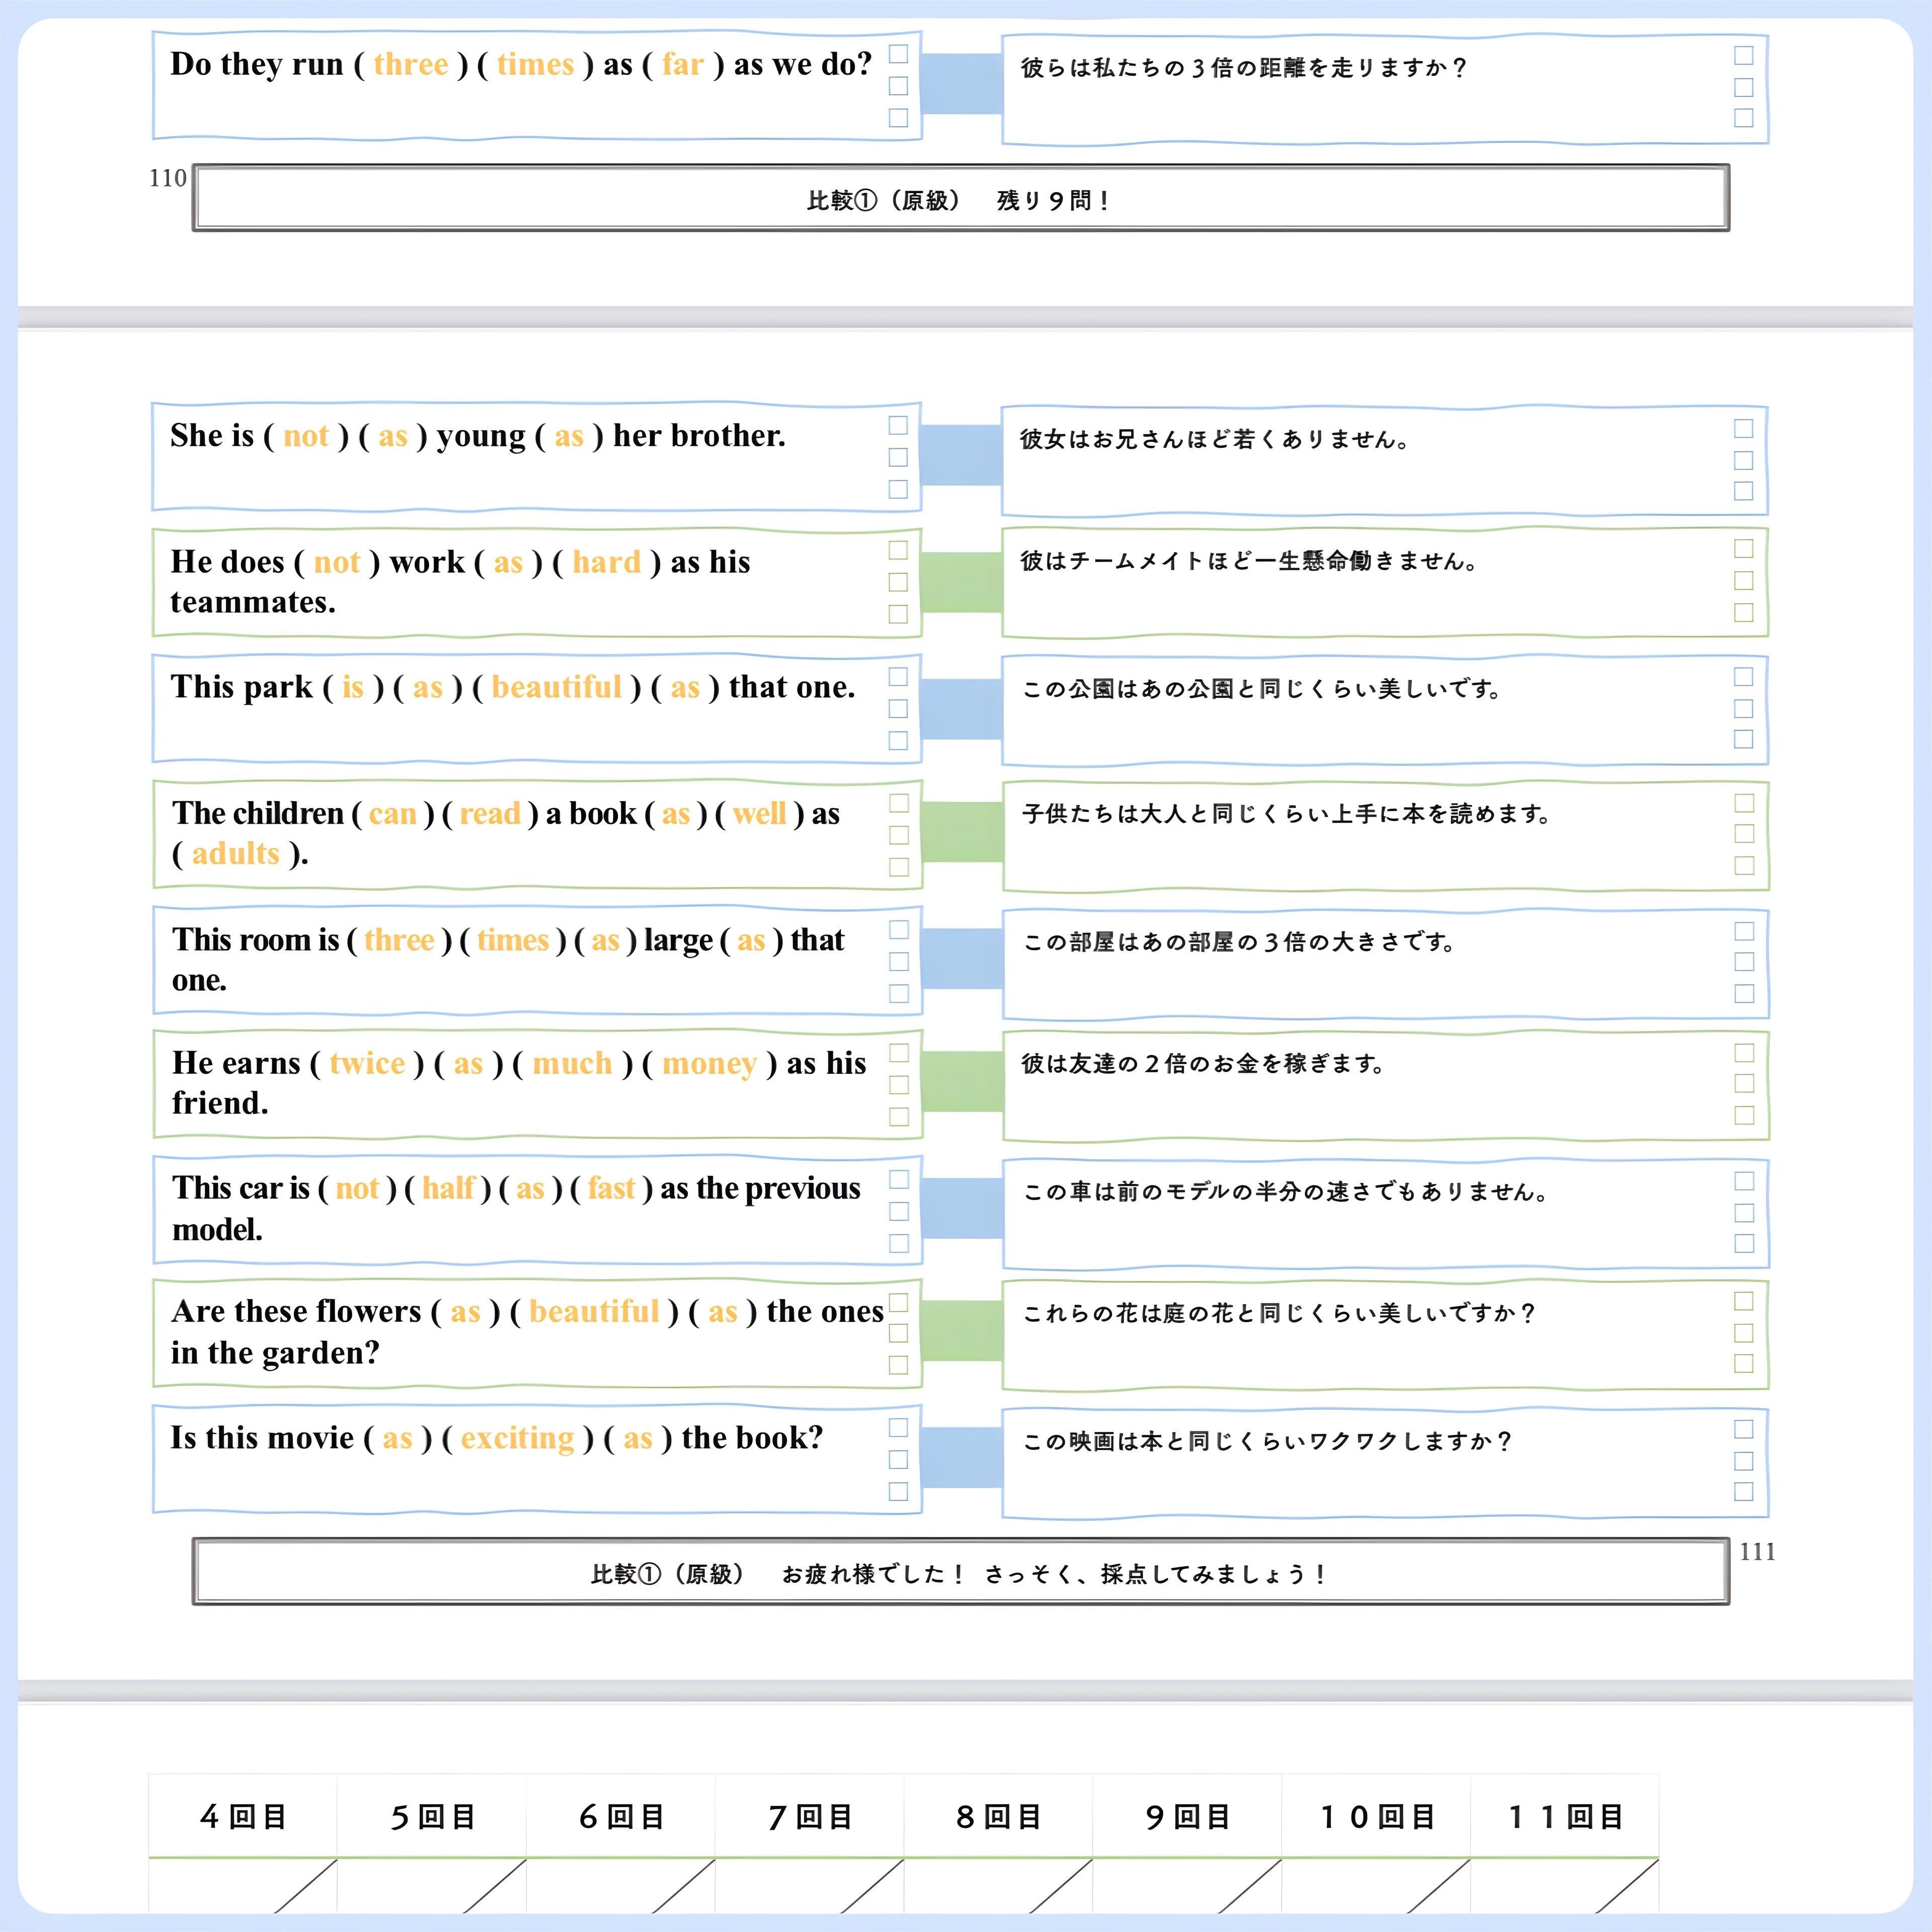Click the hidden answer word 'twice'

367,1063
